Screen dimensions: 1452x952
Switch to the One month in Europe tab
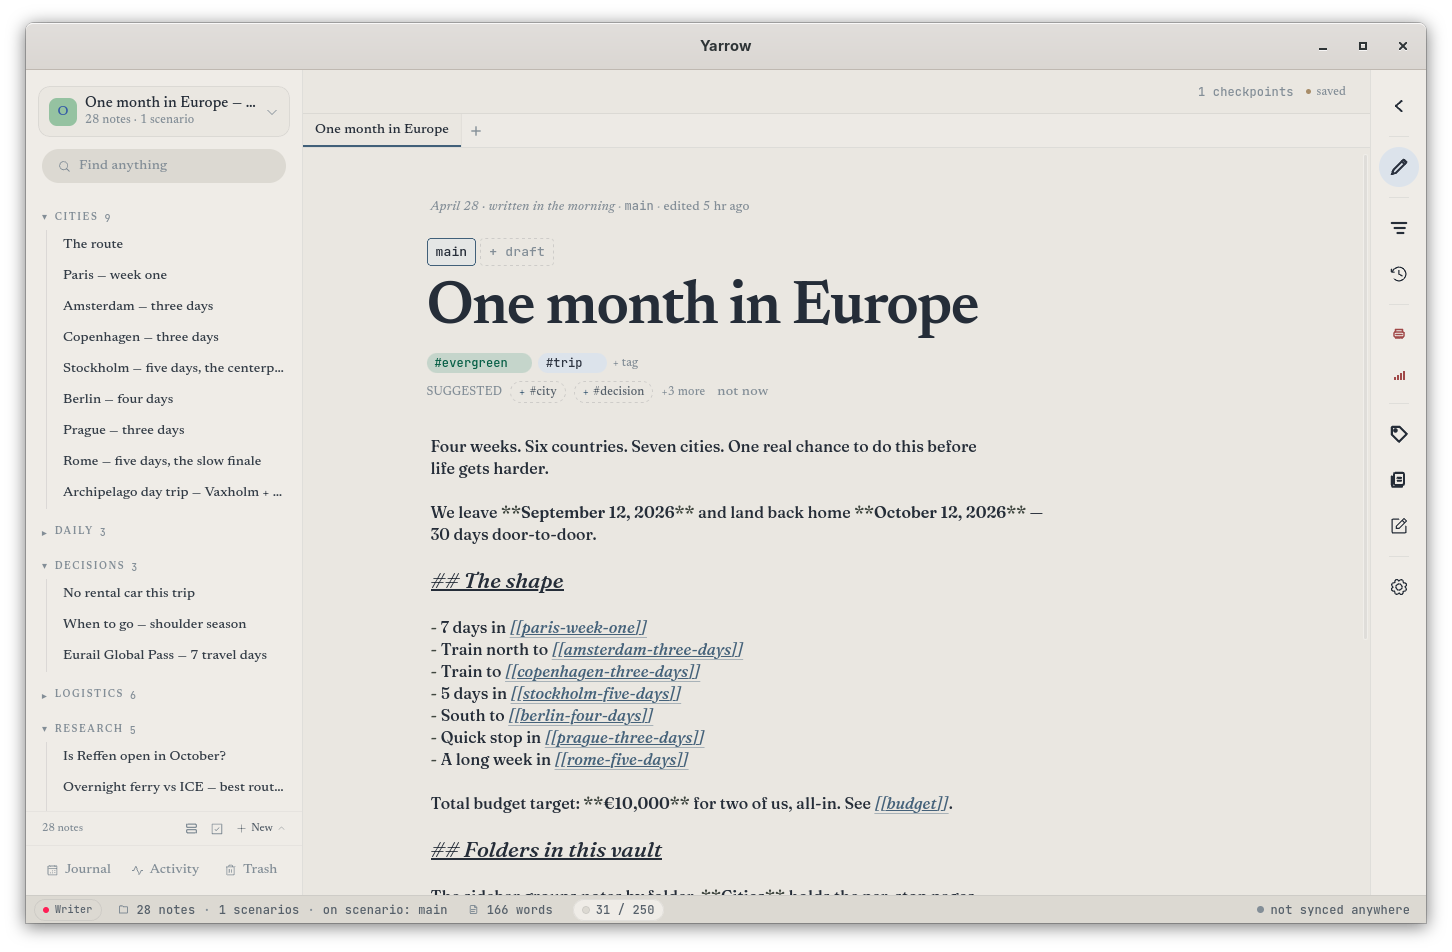tap(382, 129)
